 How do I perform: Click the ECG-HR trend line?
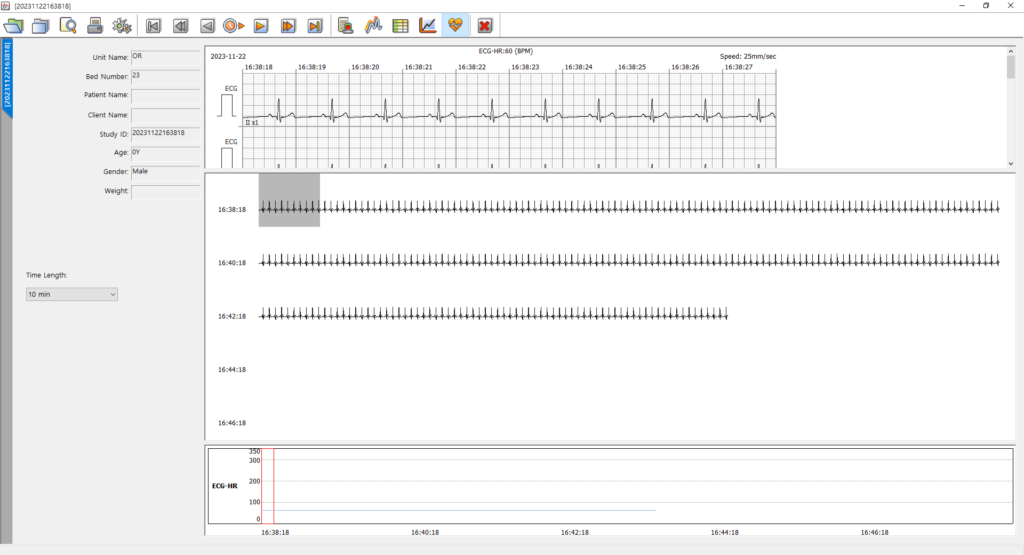(x=459, y=511)
